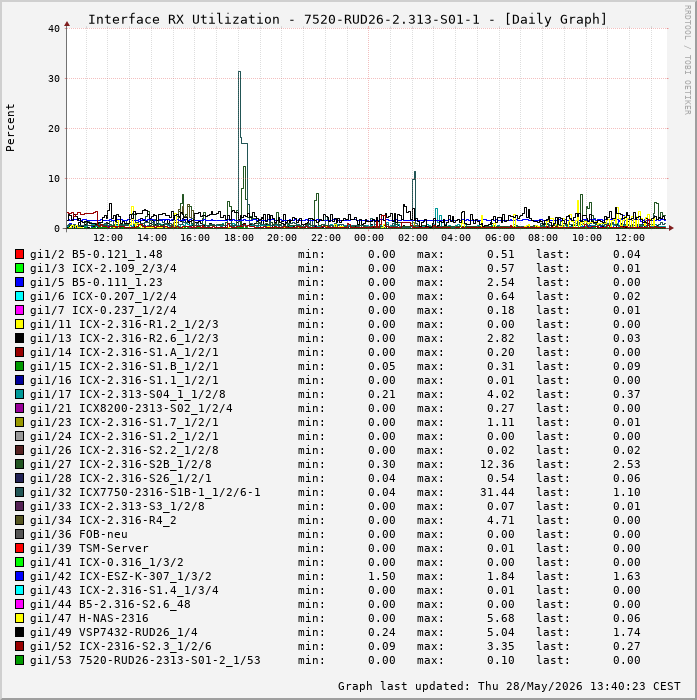Image resolution: width=697 pixels, height=700 pixels.
Task: Click the teal swatch for gi1/17 ICX-2.313-S04_1
Action: pyautogui.click(x=19, y=394)
